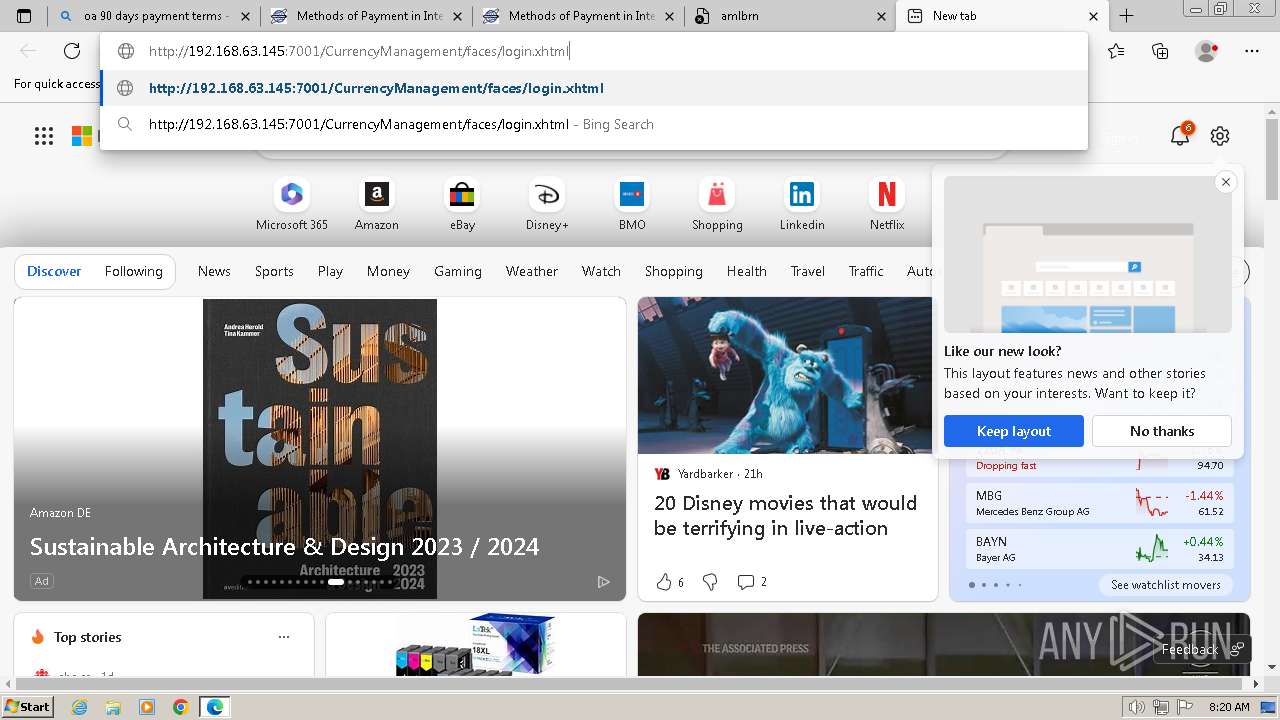This screenshot has height=720, width=1280.
Task: Switch to the amlbrn tab
Action: [x=790, y=16]
